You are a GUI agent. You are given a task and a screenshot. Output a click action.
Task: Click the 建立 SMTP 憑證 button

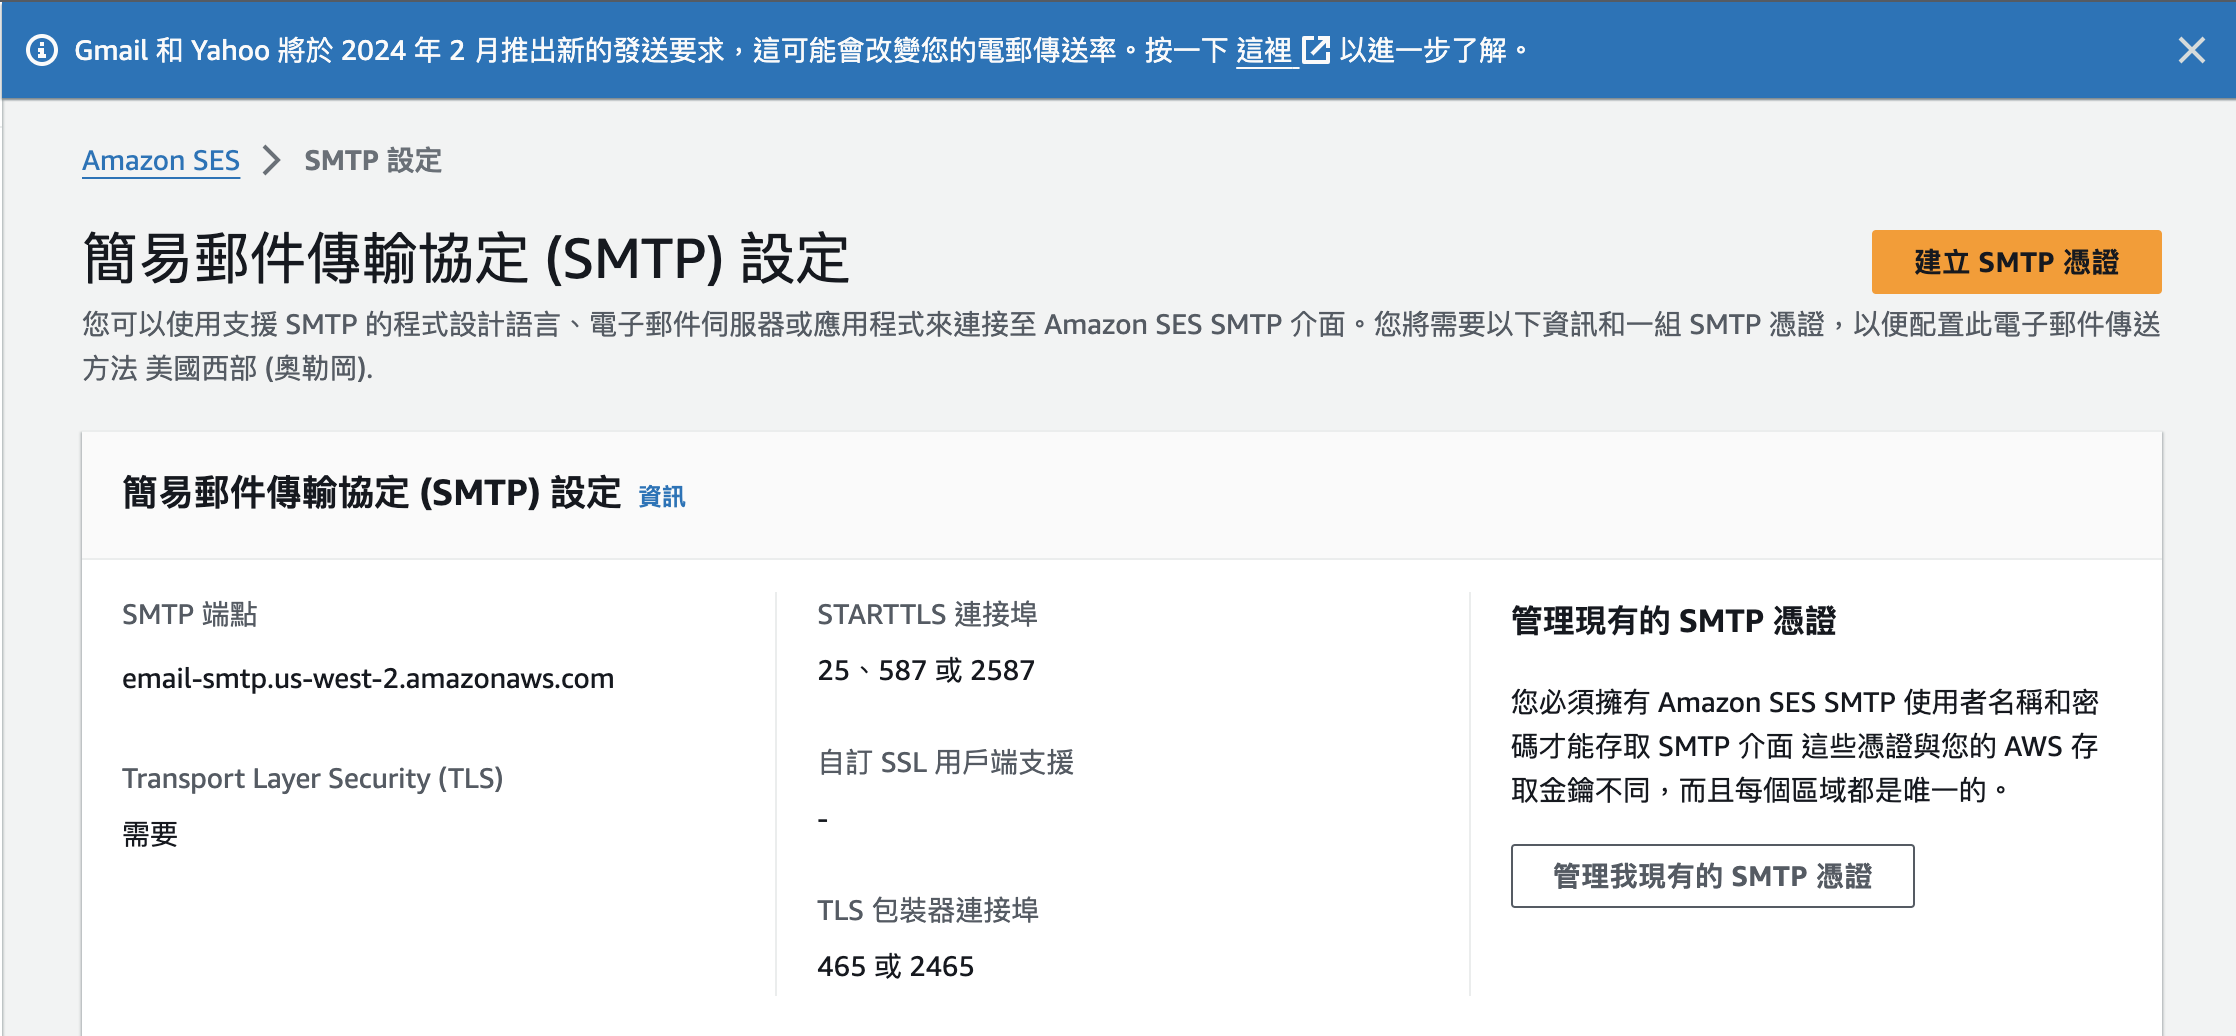(x=2016, y=262)
